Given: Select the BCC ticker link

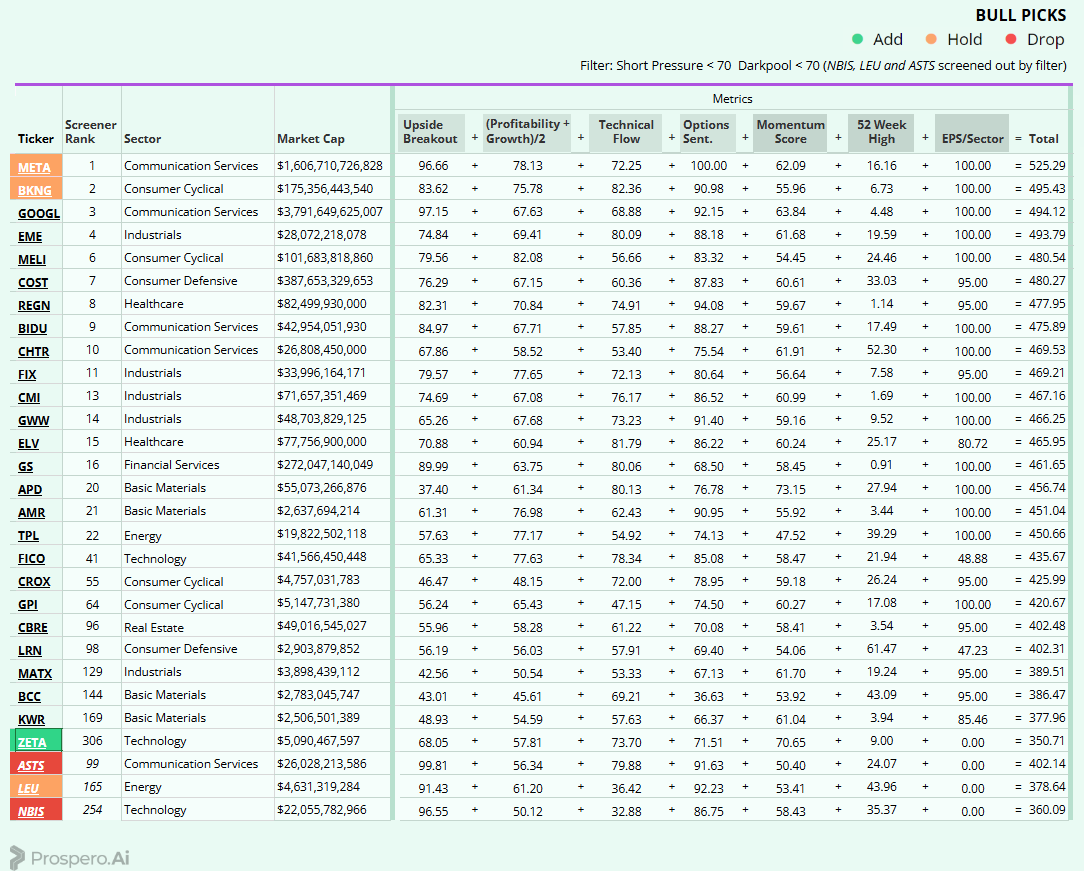Looking at the screenshot, I should click(29, 696).
